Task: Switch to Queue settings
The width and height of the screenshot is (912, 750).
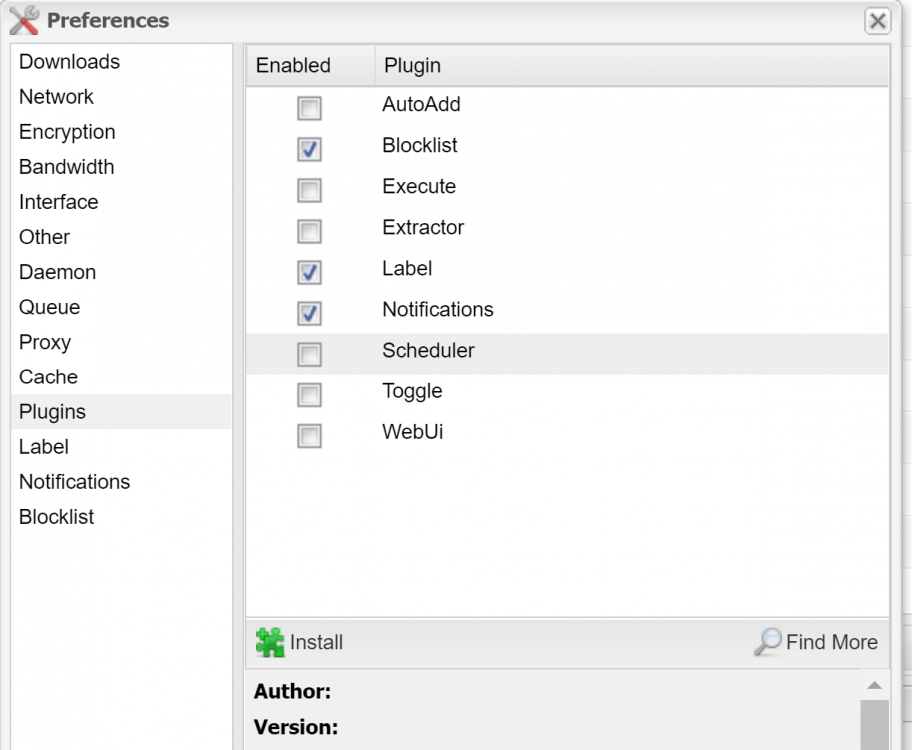Action: click(121, 307)
